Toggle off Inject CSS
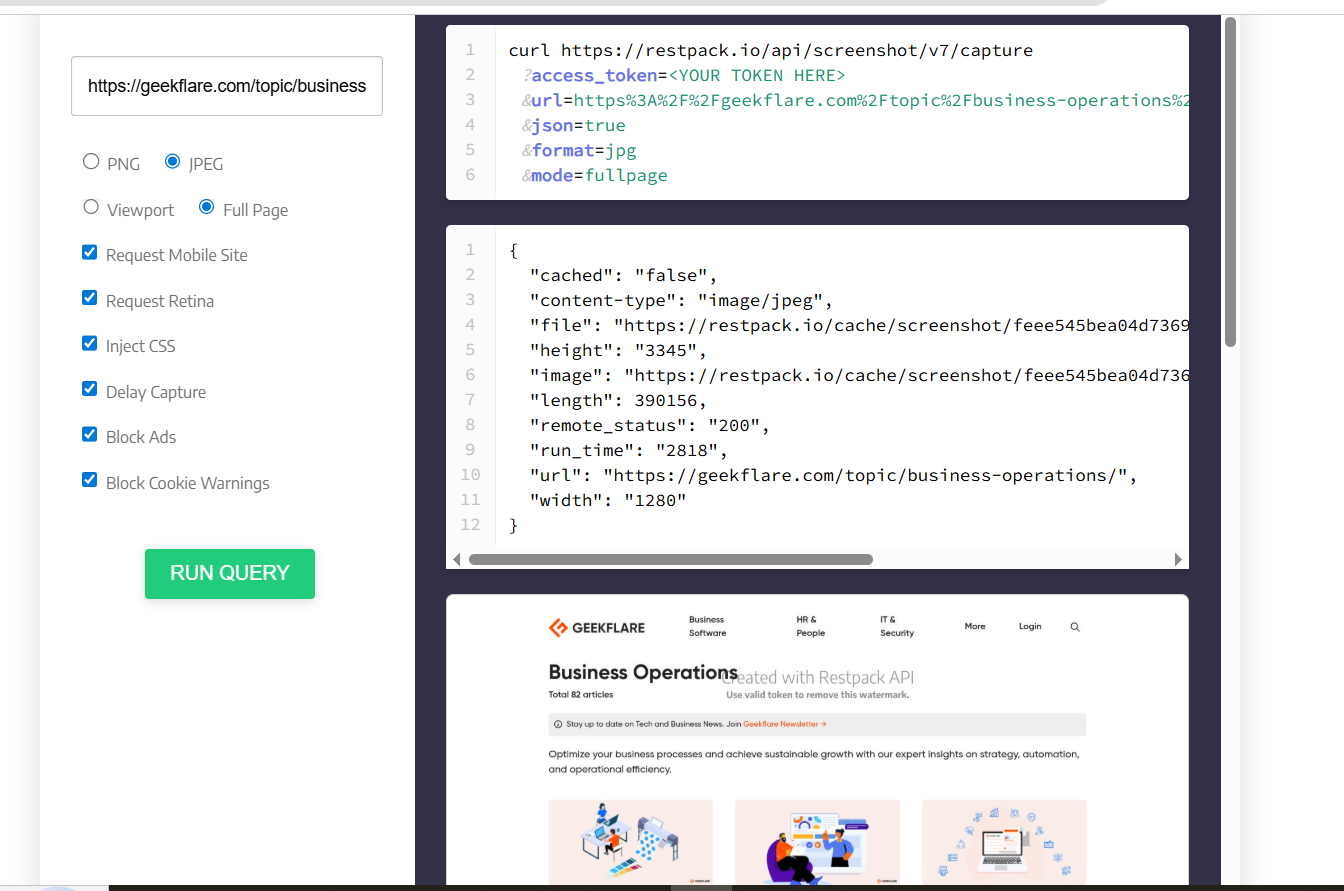 click(x=89, y=343)
